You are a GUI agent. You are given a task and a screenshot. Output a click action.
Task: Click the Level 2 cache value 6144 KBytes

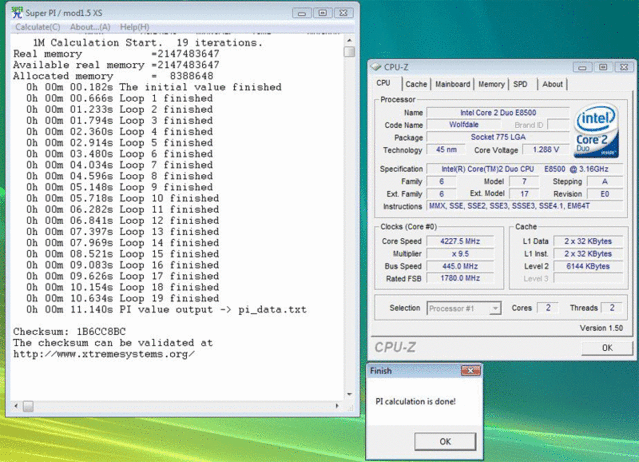[588, 266]
